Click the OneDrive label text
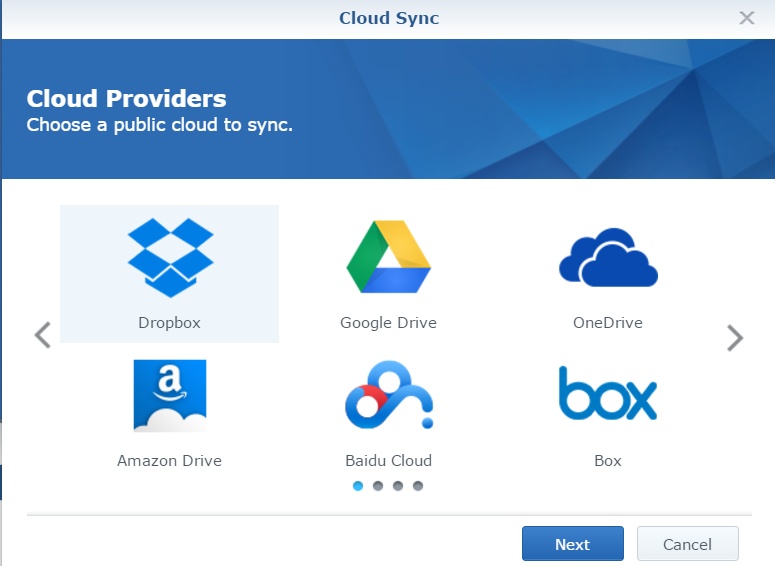Screen dimensions: 775x566 pyautogui.click(x=608, y=323)
